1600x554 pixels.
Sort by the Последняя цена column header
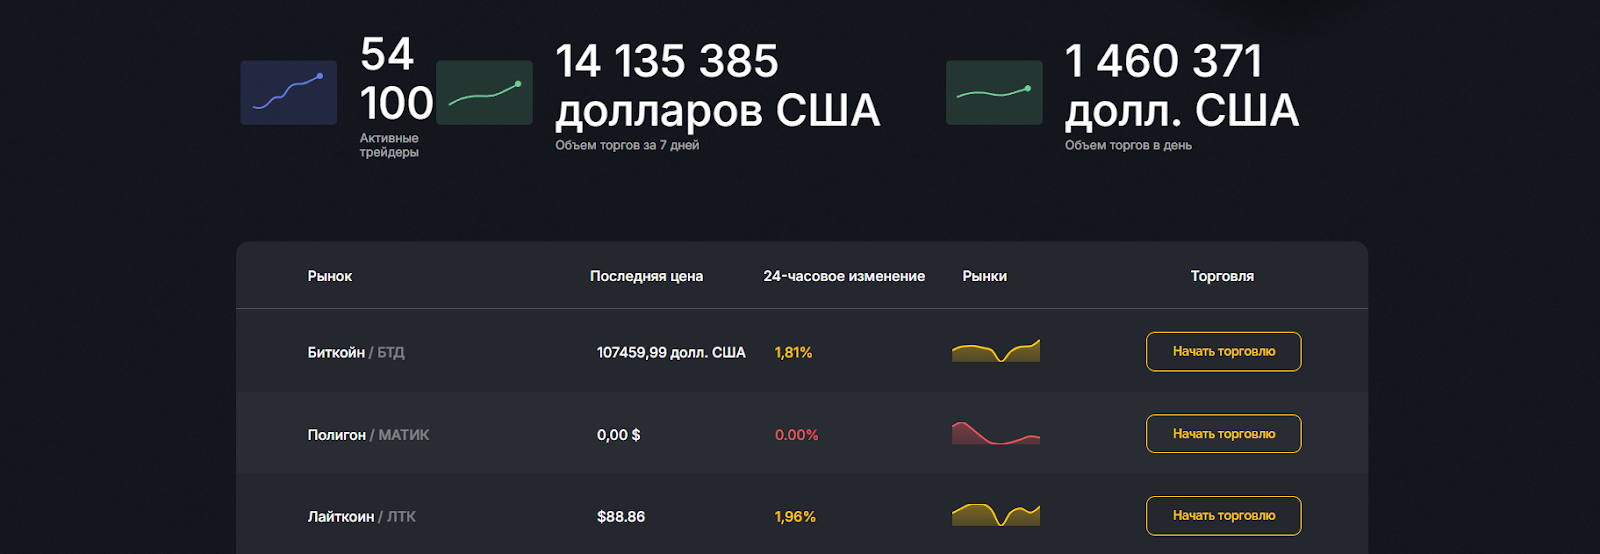tap(646, 276)
